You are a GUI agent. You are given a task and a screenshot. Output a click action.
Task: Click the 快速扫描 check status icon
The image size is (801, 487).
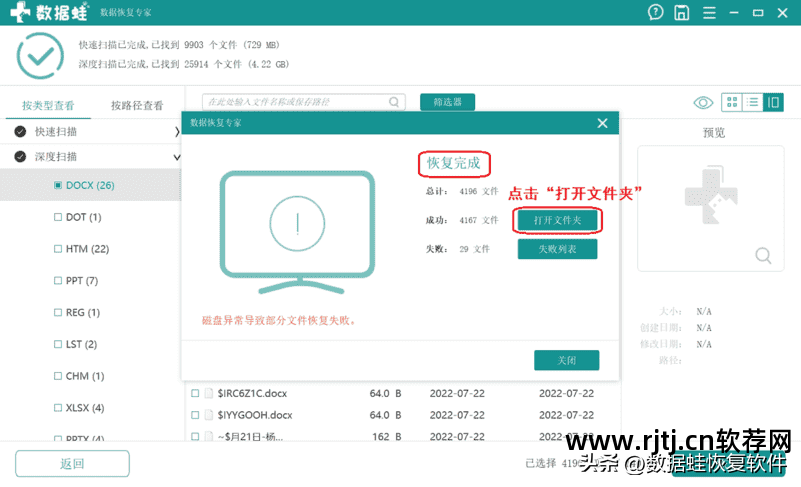click(20, 132)
